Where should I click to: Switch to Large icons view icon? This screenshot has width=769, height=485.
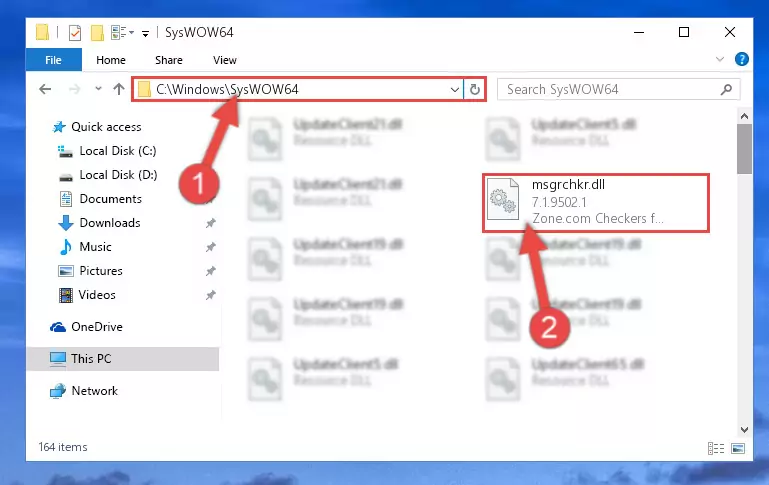point(738,448)
